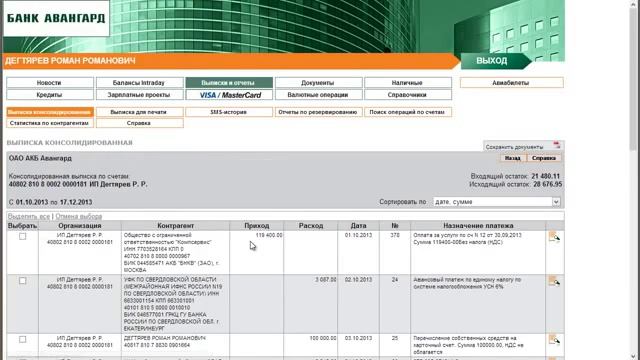Switch to Выписка для печати tab
Screen dimensions: 640x360
pyautogui.click(x=139, y=112)
